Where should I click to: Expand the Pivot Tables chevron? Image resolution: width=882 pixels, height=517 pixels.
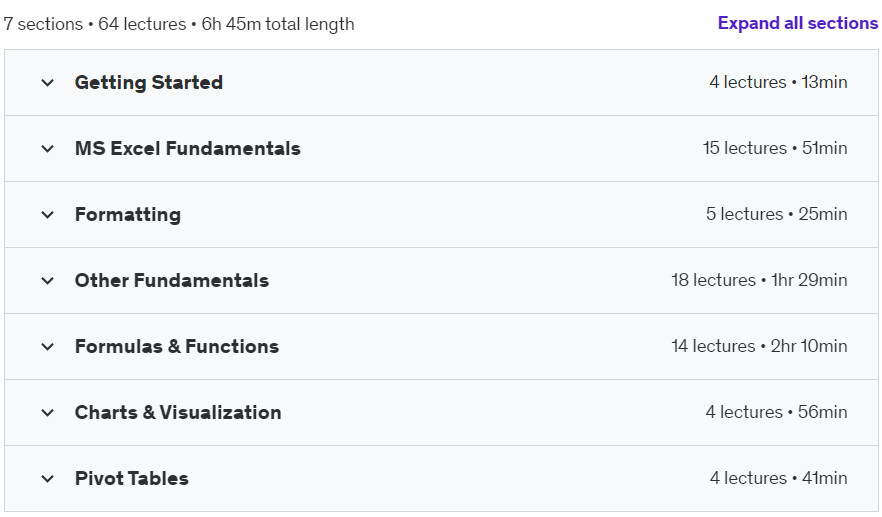tap(48, 479)
